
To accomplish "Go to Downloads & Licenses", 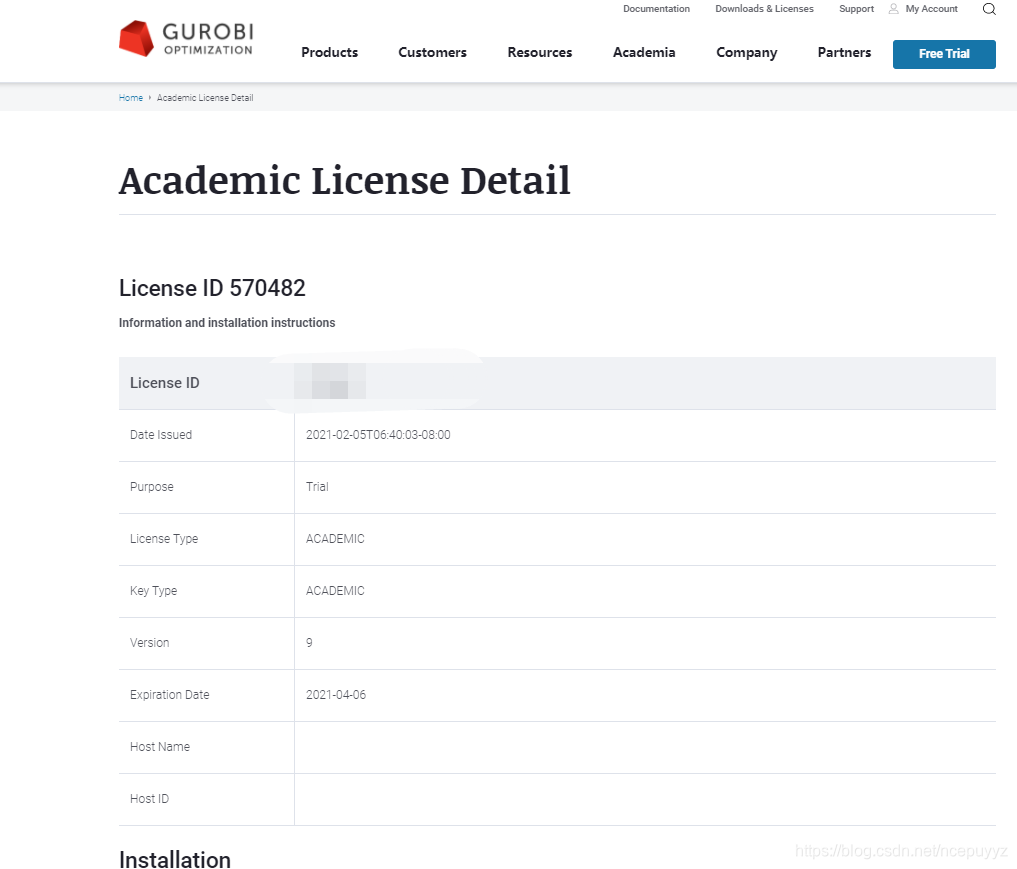I will click(x=764, y=9).
